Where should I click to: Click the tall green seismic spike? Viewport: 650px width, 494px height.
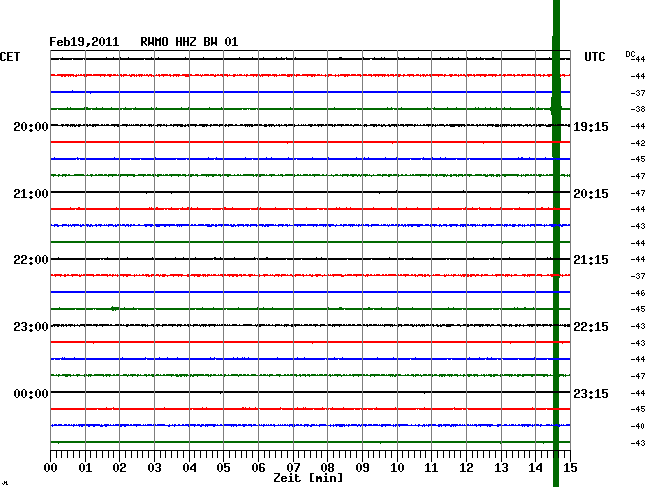pos(556,243)
